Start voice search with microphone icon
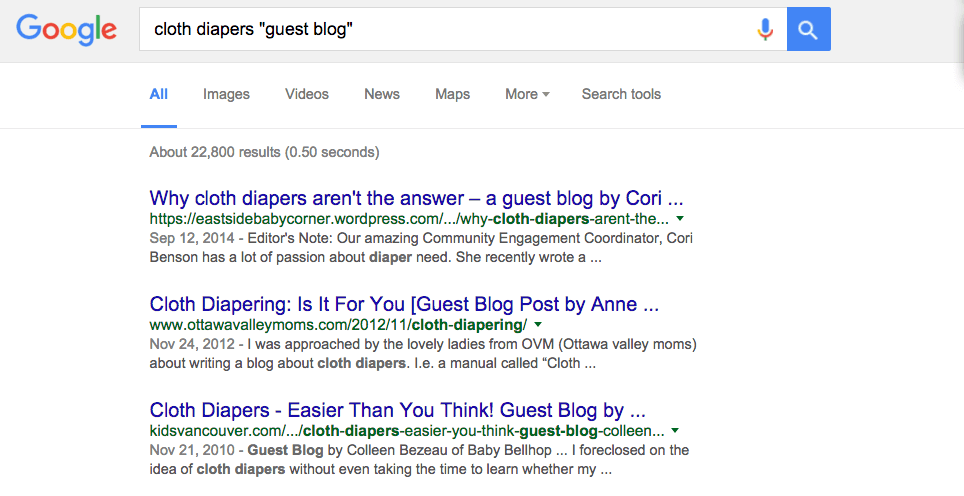The image size is (964, 496). click(765, 29)
